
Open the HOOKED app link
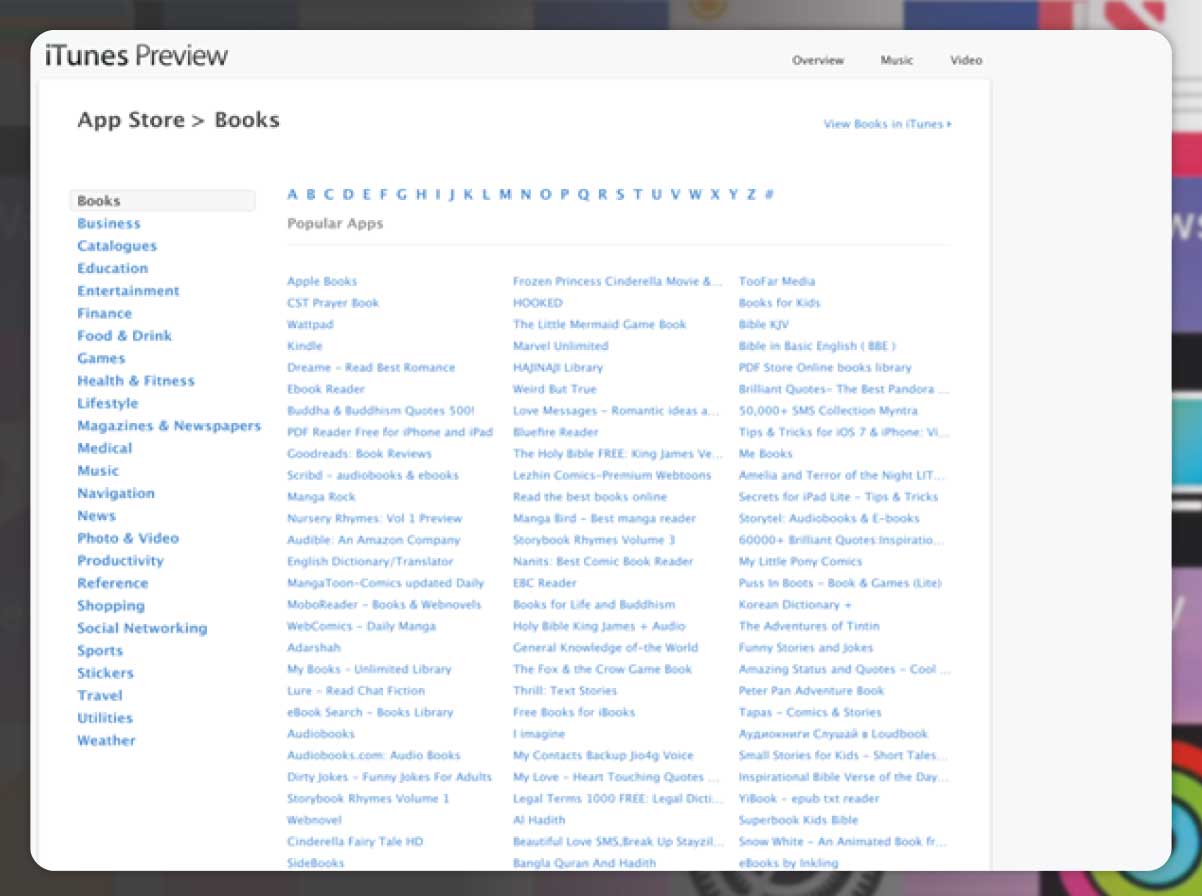[x=538, y=303]
